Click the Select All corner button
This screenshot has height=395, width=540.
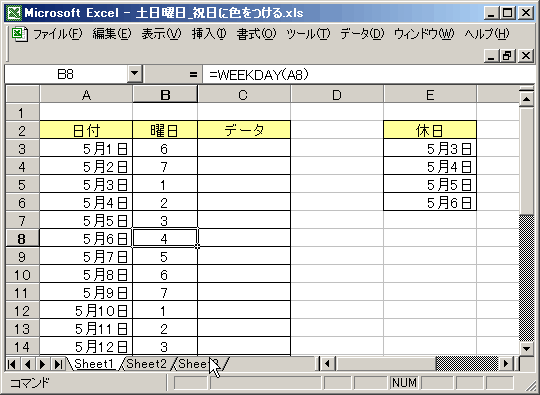point(22,94)
